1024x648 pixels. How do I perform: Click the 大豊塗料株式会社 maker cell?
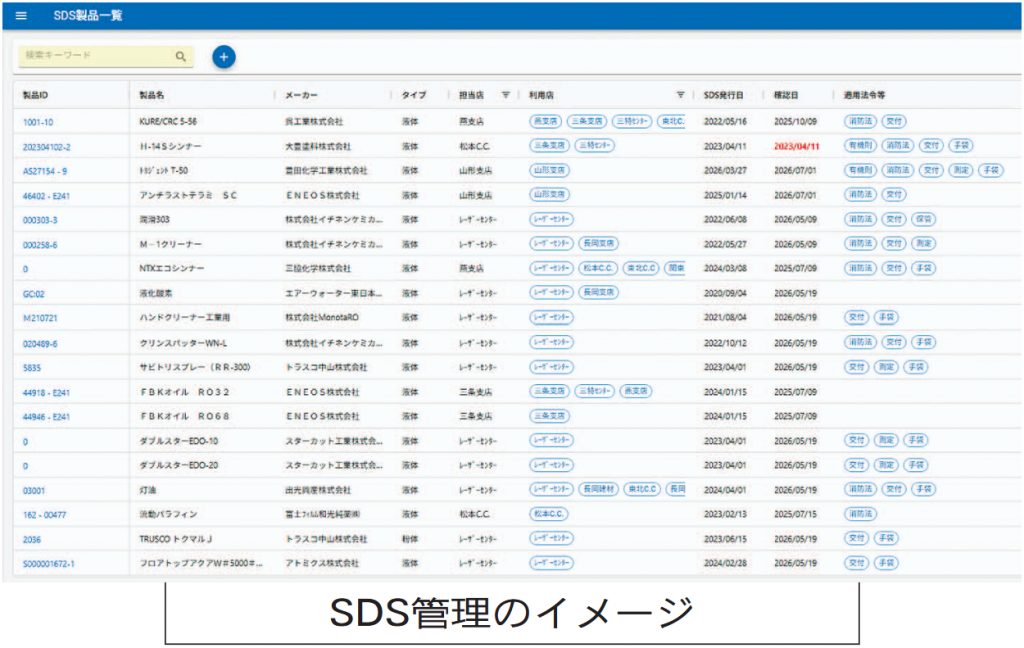[317, 146]
